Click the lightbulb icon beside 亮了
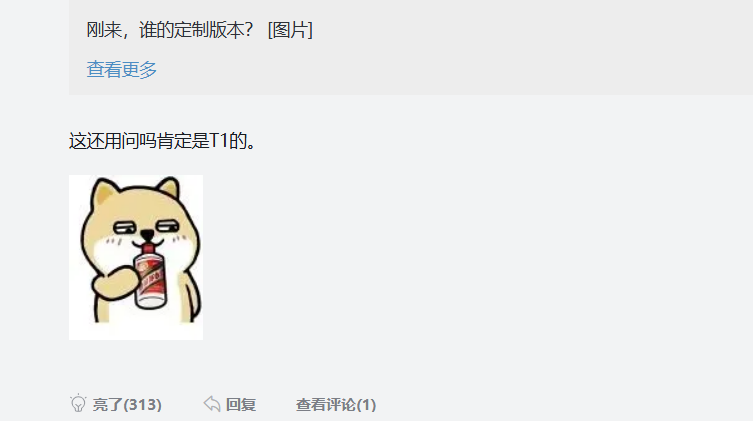 tap(78, 404)
